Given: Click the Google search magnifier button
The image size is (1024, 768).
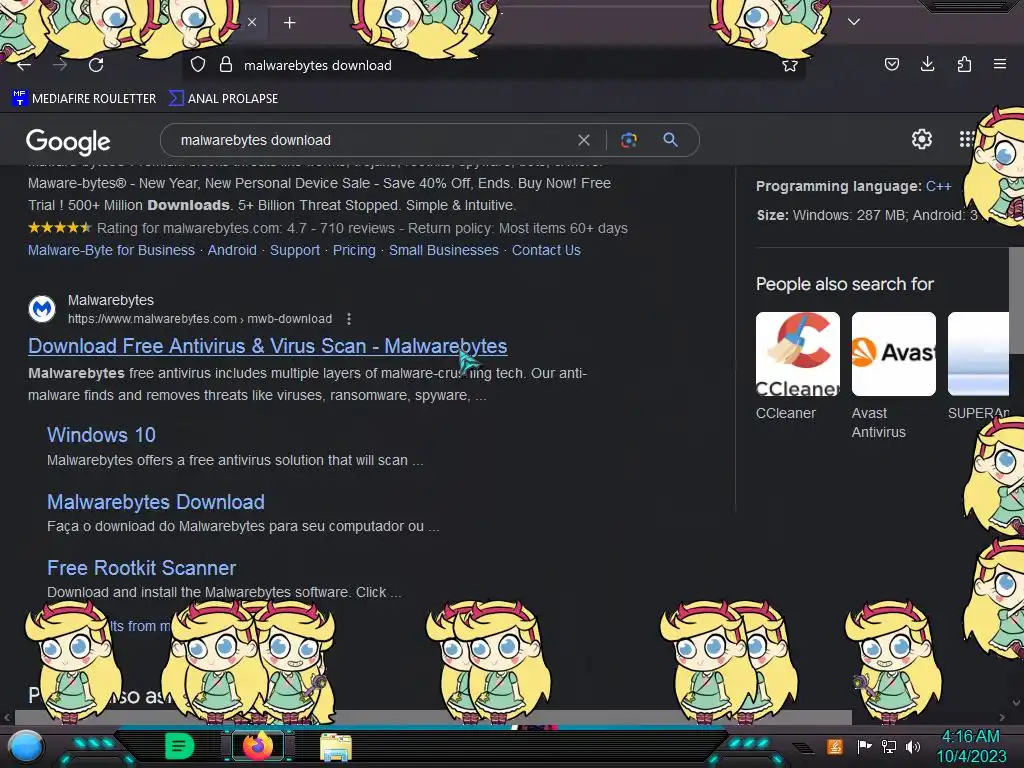Looking at the screenshot, I should (x=670, y=140).
